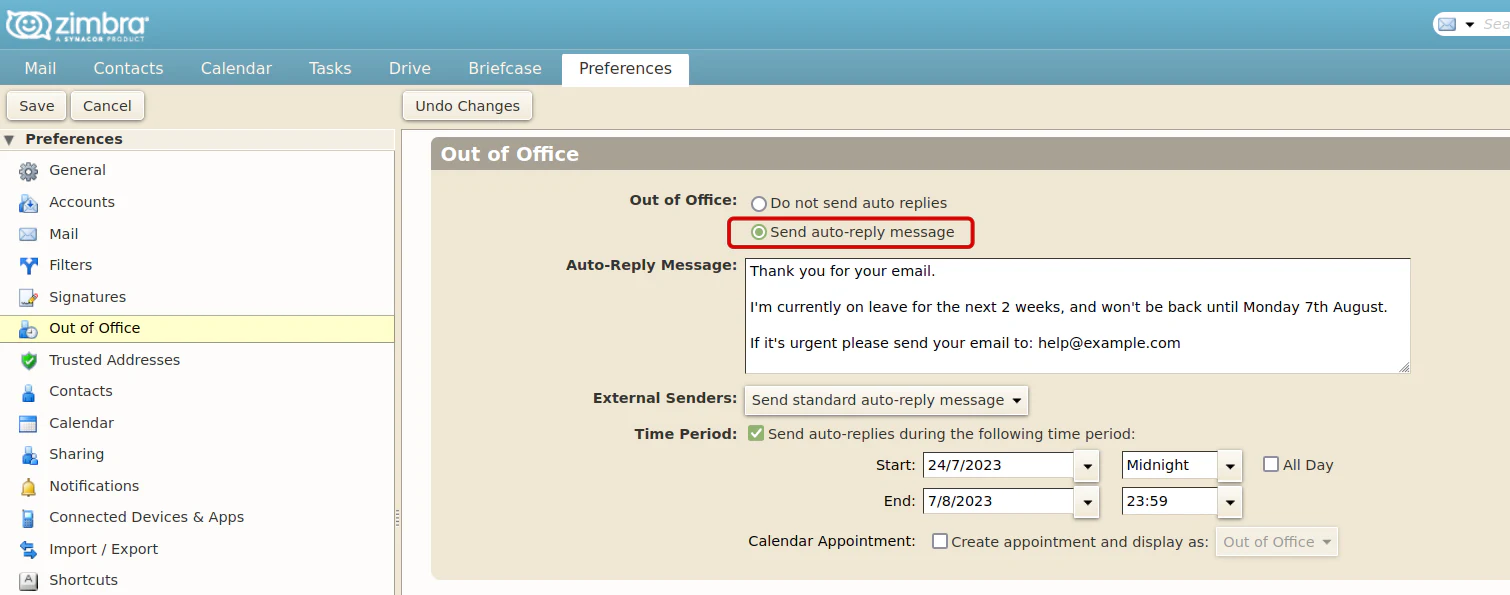This screenshot has width=1510, height=595.
Task: Click inside the Auto-Reply Message text area
Action: tap(1077, 316)
